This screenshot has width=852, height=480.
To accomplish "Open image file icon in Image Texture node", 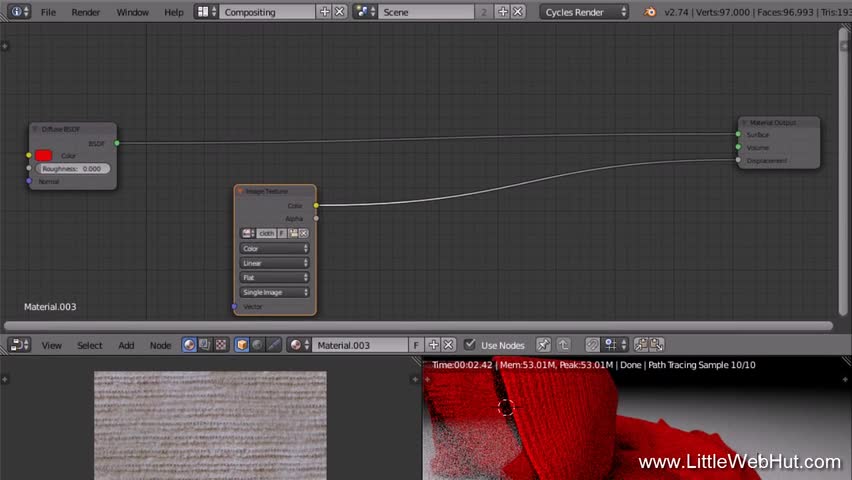I will pyautogui.click(x=293, y=233).
